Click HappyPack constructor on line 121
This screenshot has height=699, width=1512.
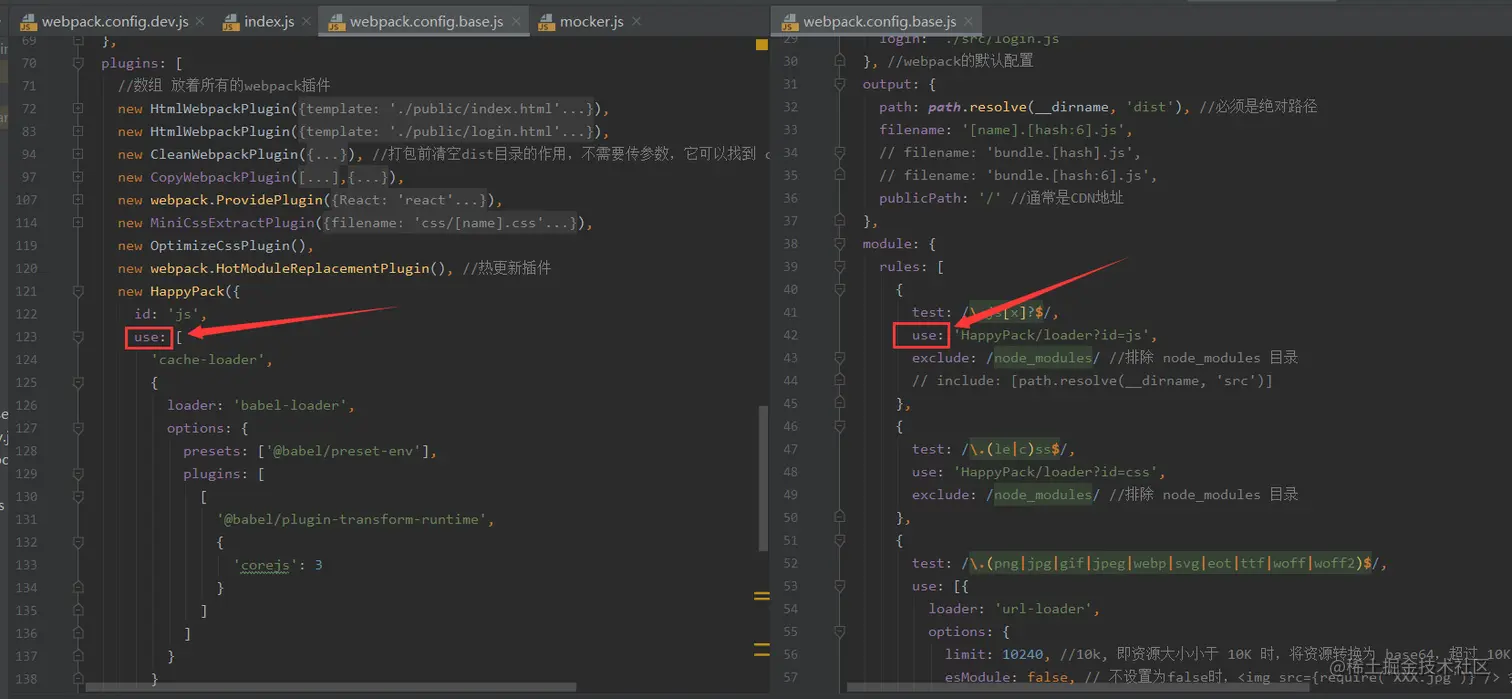click(x=187, y=291)
